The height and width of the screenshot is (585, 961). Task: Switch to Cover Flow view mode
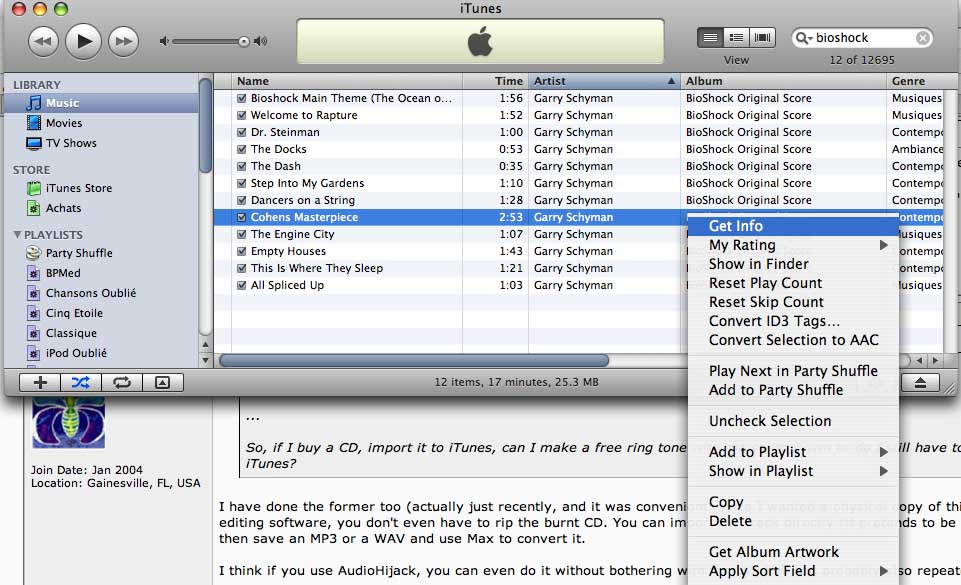tap(762, 38)
